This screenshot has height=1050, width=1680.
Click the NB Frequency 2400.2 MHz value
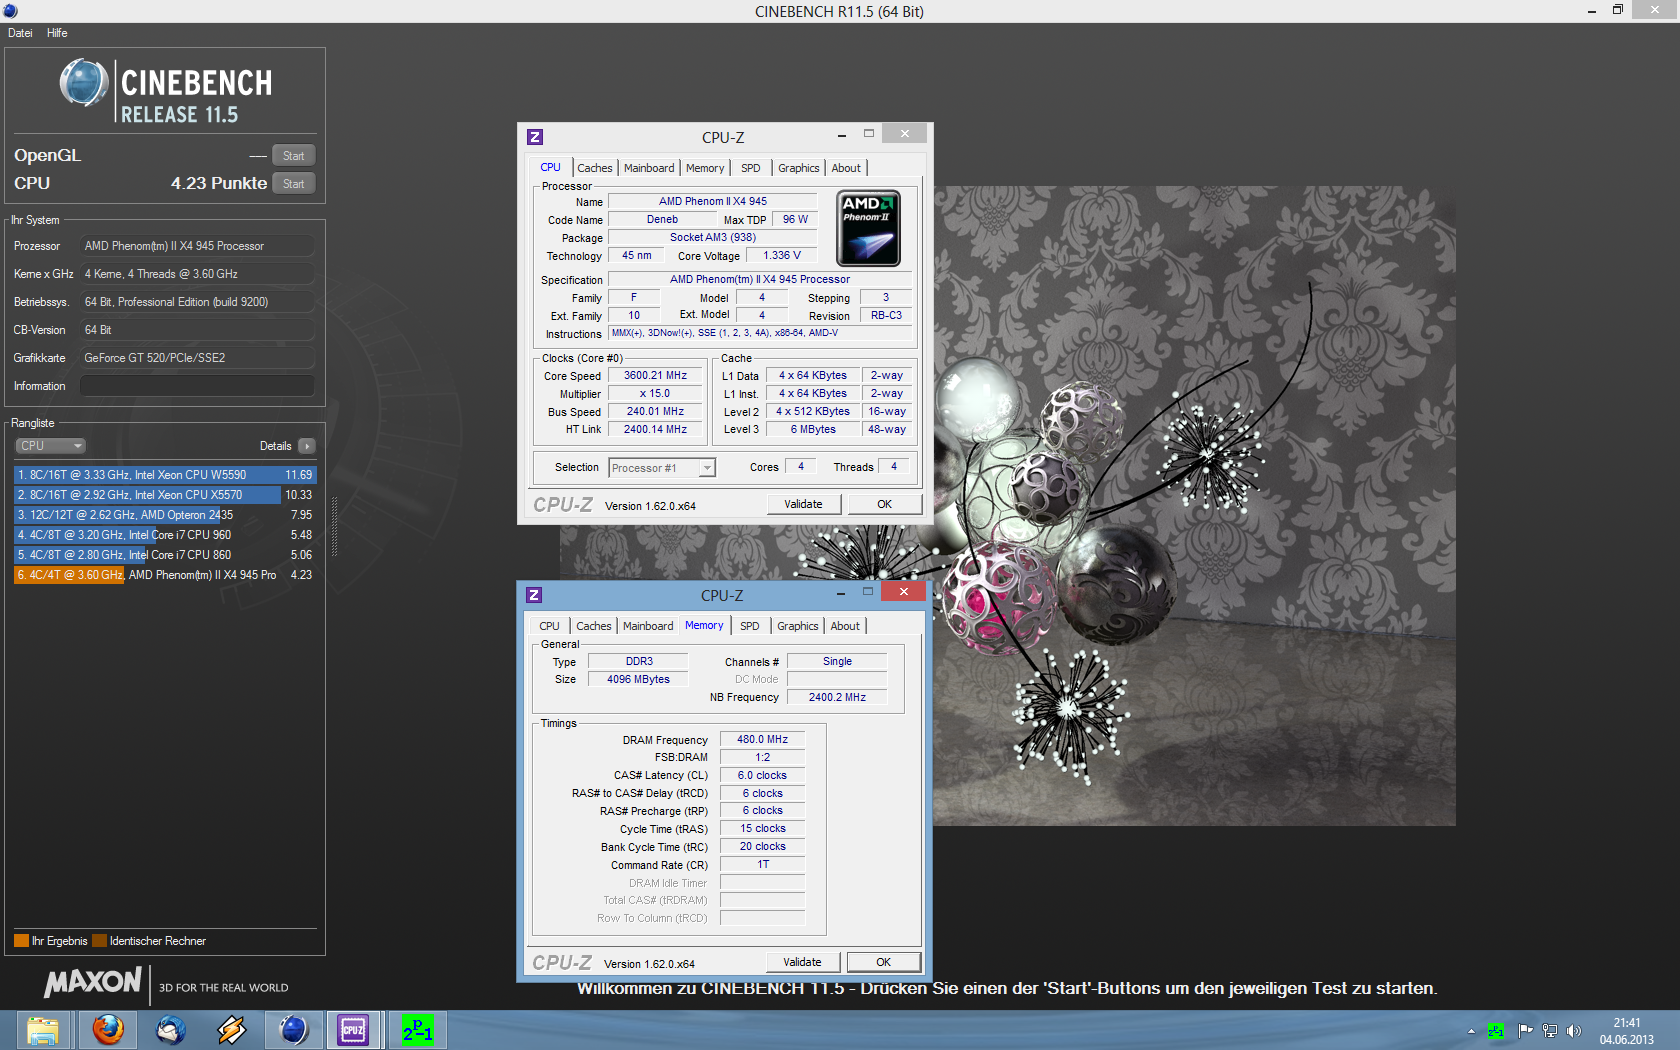click(837, 697)
